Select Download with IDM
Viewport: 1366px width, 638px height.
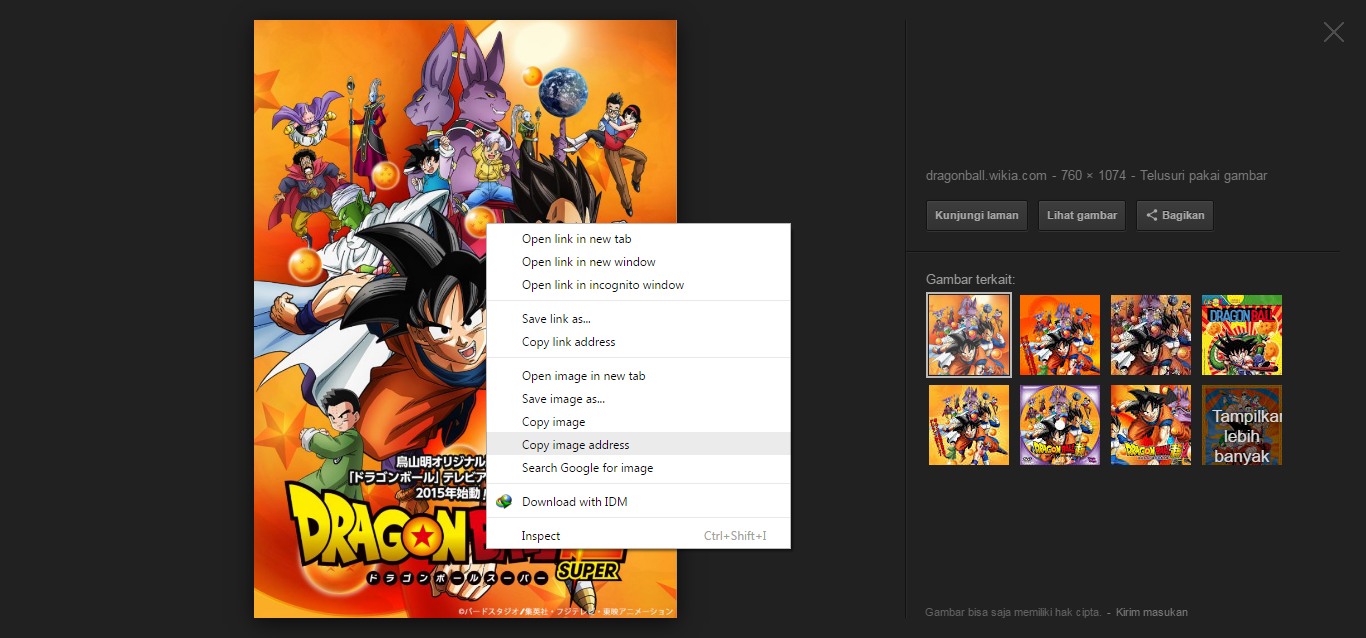[638, 502]
